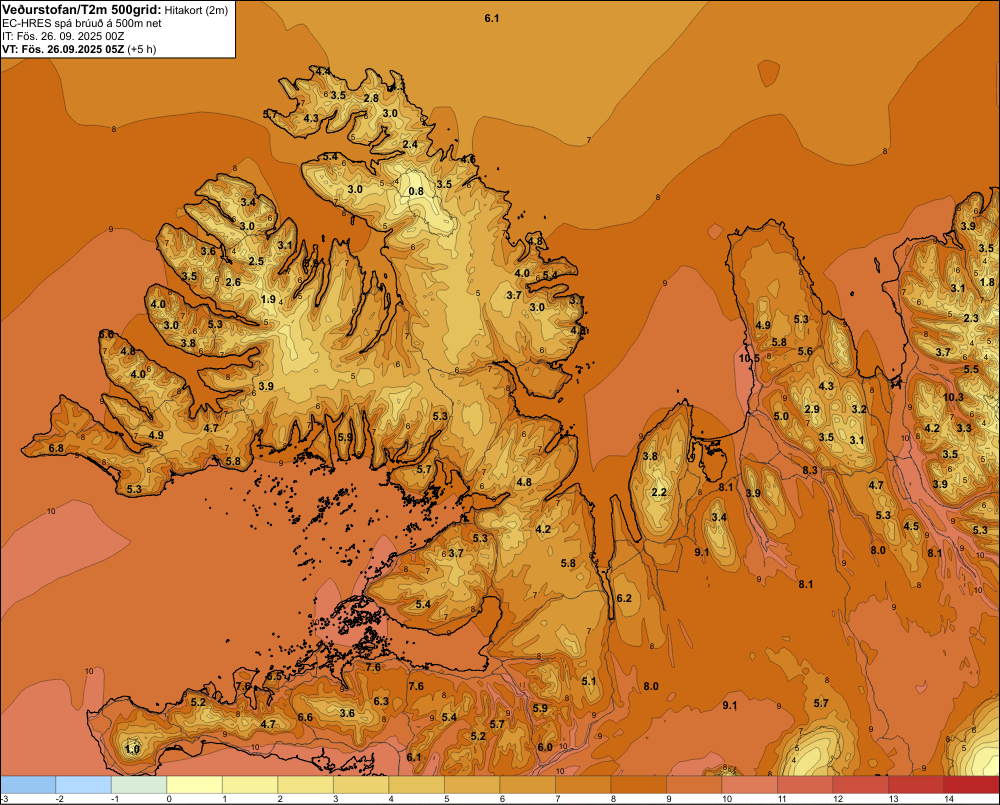Click the temperature value 5.0 on the map
This screenshot has height=805, width=1000.
pyautogui.click(x=781, y=417)
